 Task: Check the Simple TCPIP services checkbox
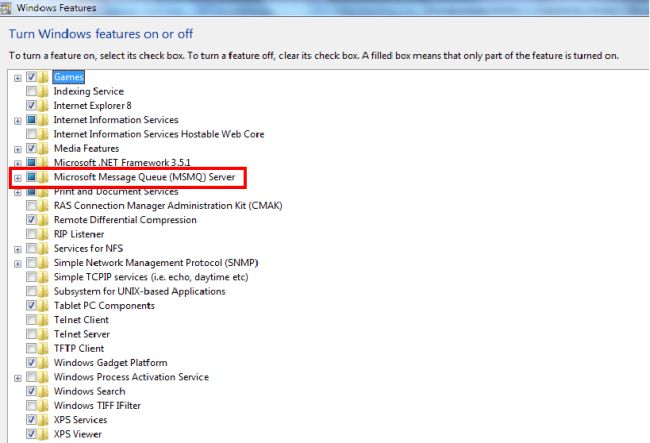(32, 277)
